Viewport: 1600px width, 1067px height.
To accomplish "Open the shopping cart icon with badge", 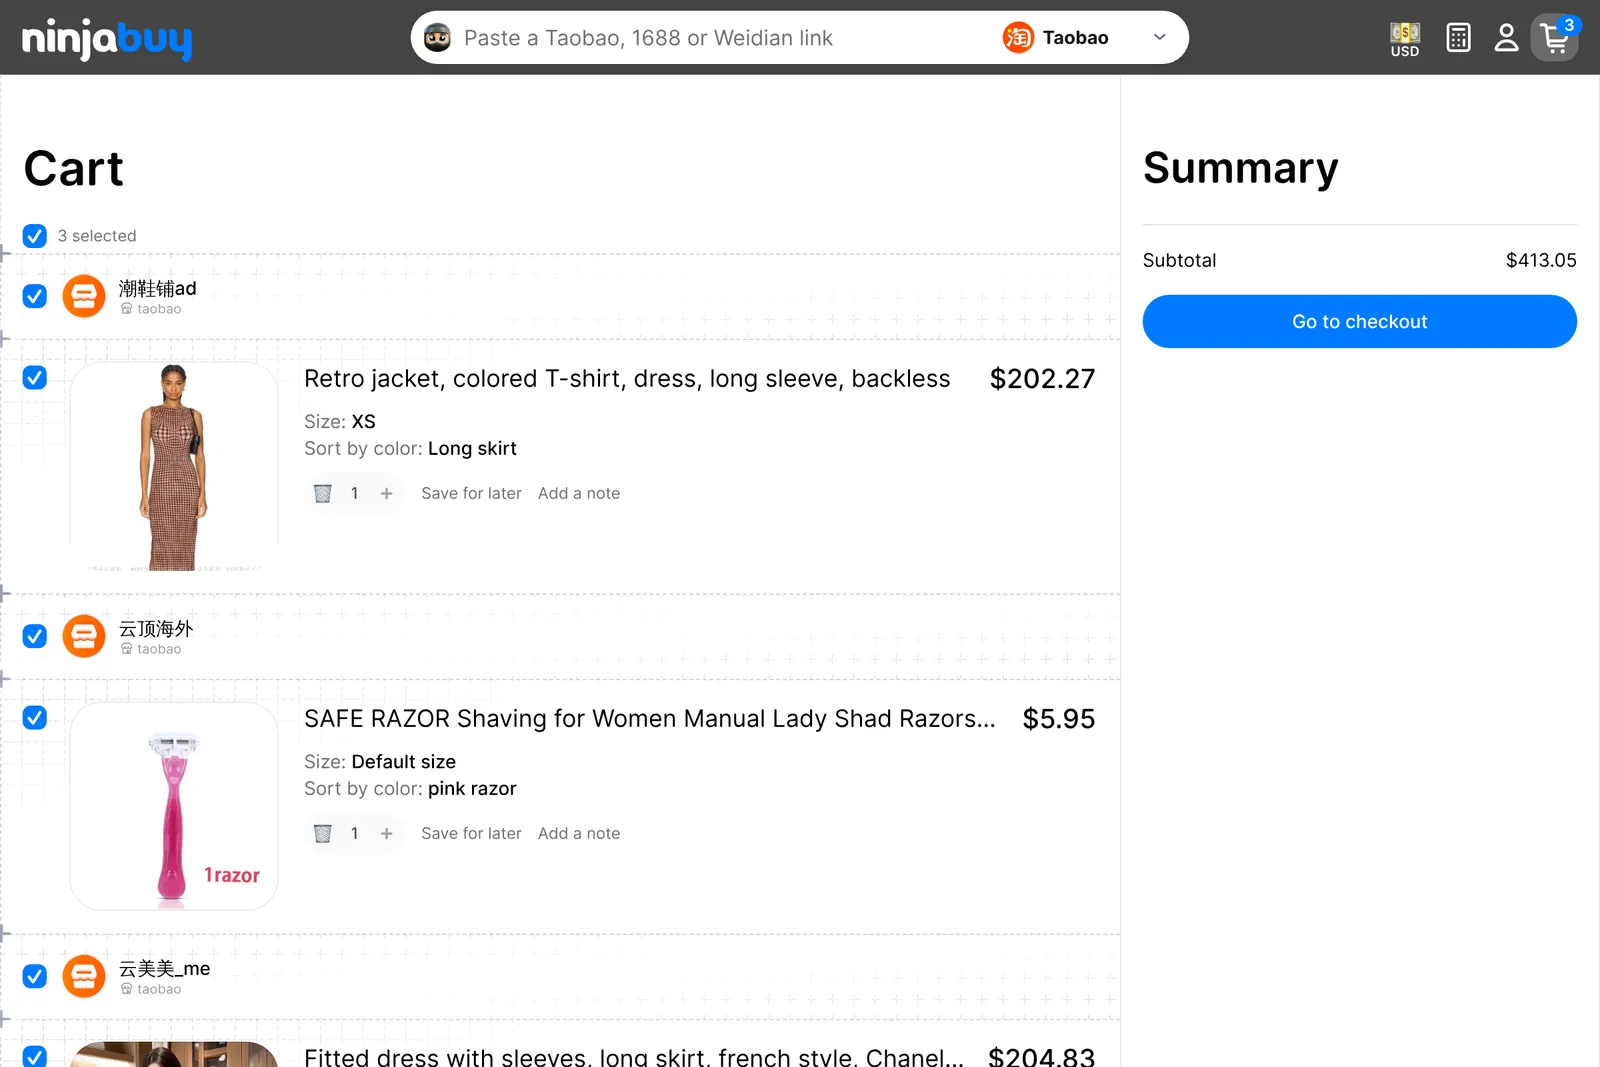I will pos(1555,38).
